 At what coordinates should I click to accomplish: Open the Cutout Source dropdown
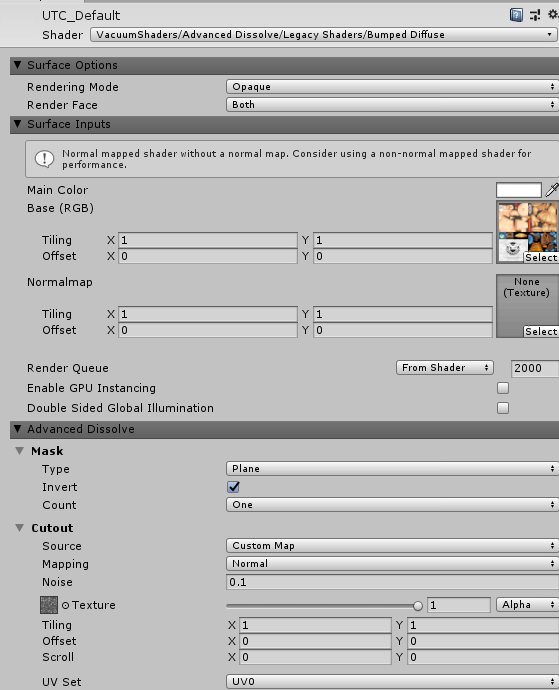pyautogui.click(x=392, y=546)
